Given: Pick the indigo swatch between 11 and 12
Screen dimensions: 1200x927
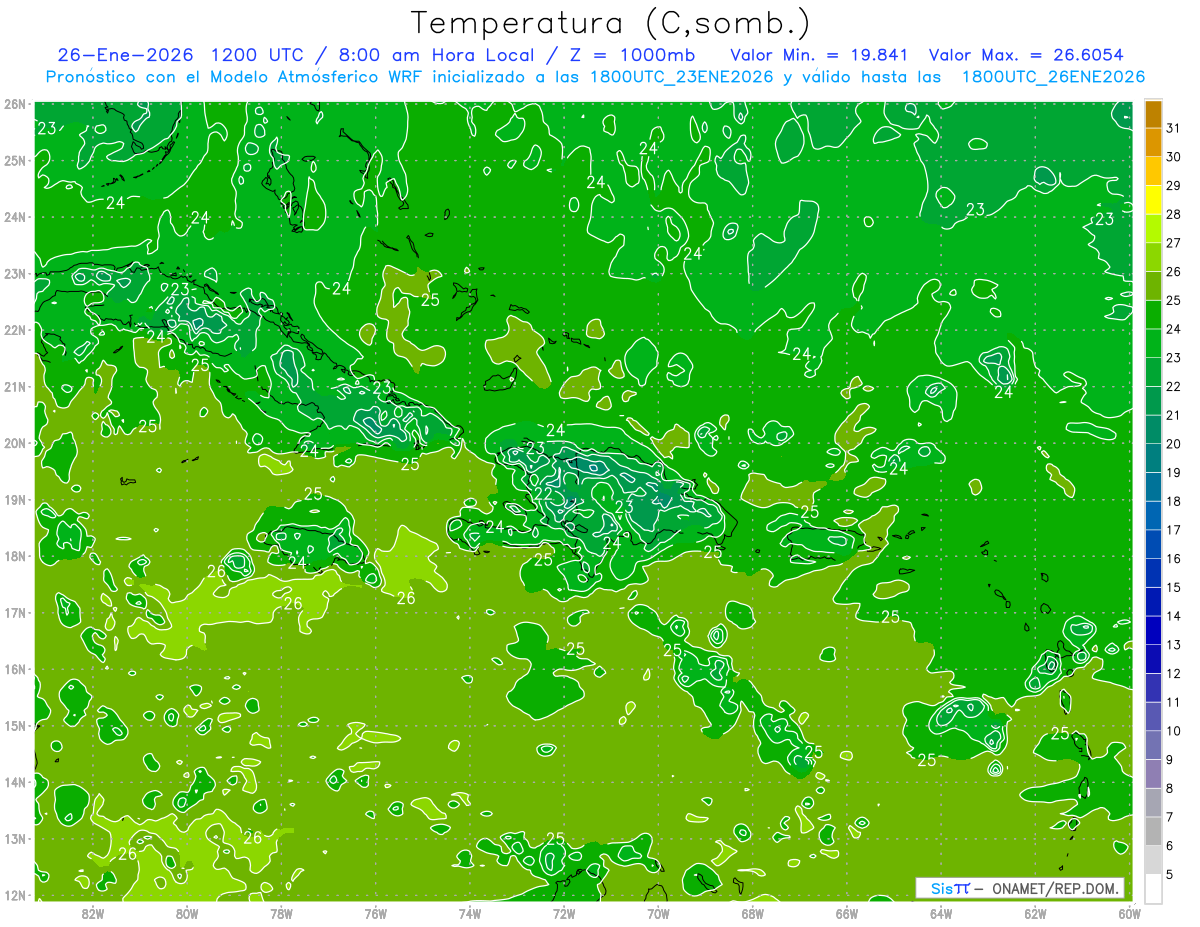Looking at the screenshot, I should coord(1153,687).
